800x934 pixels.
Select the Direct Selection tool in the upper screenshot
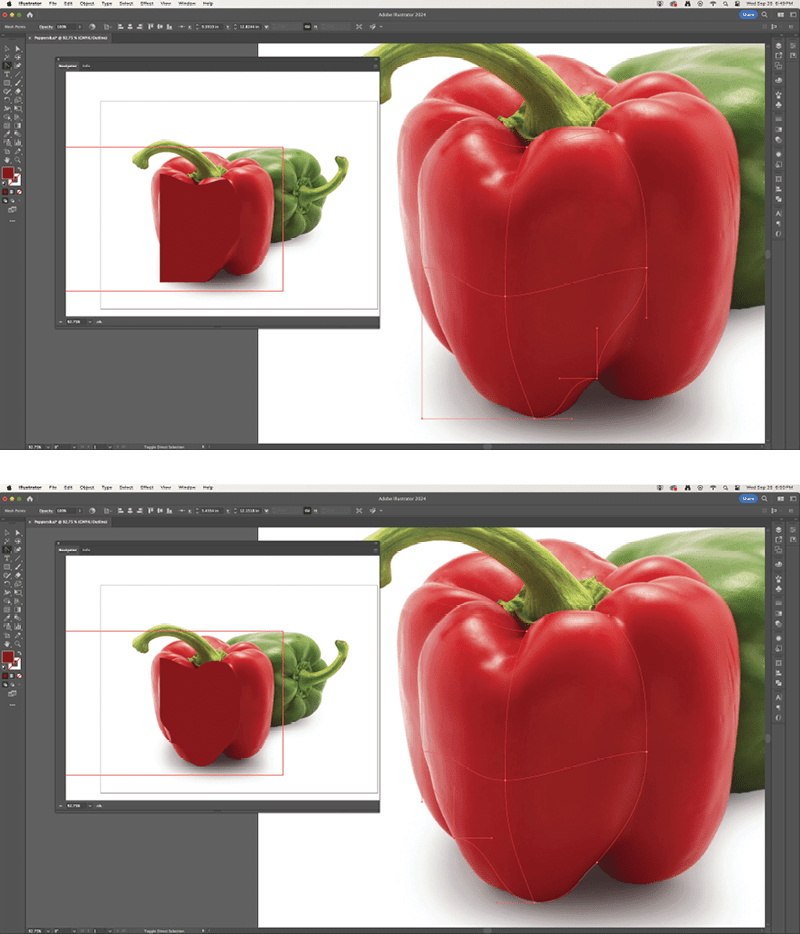(x=18, y=49)
